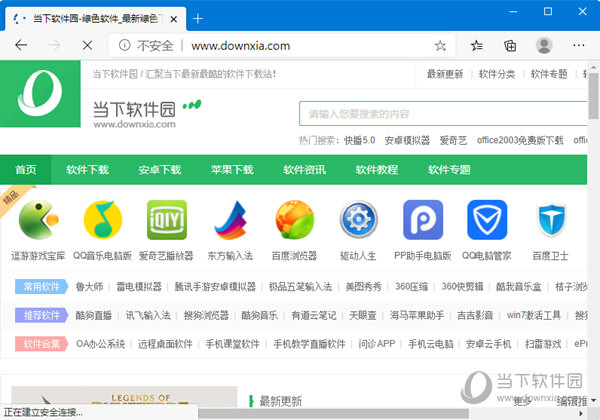
Task: Open the 腾讯手游安卓模拟器 link
Action: (215, 287)
